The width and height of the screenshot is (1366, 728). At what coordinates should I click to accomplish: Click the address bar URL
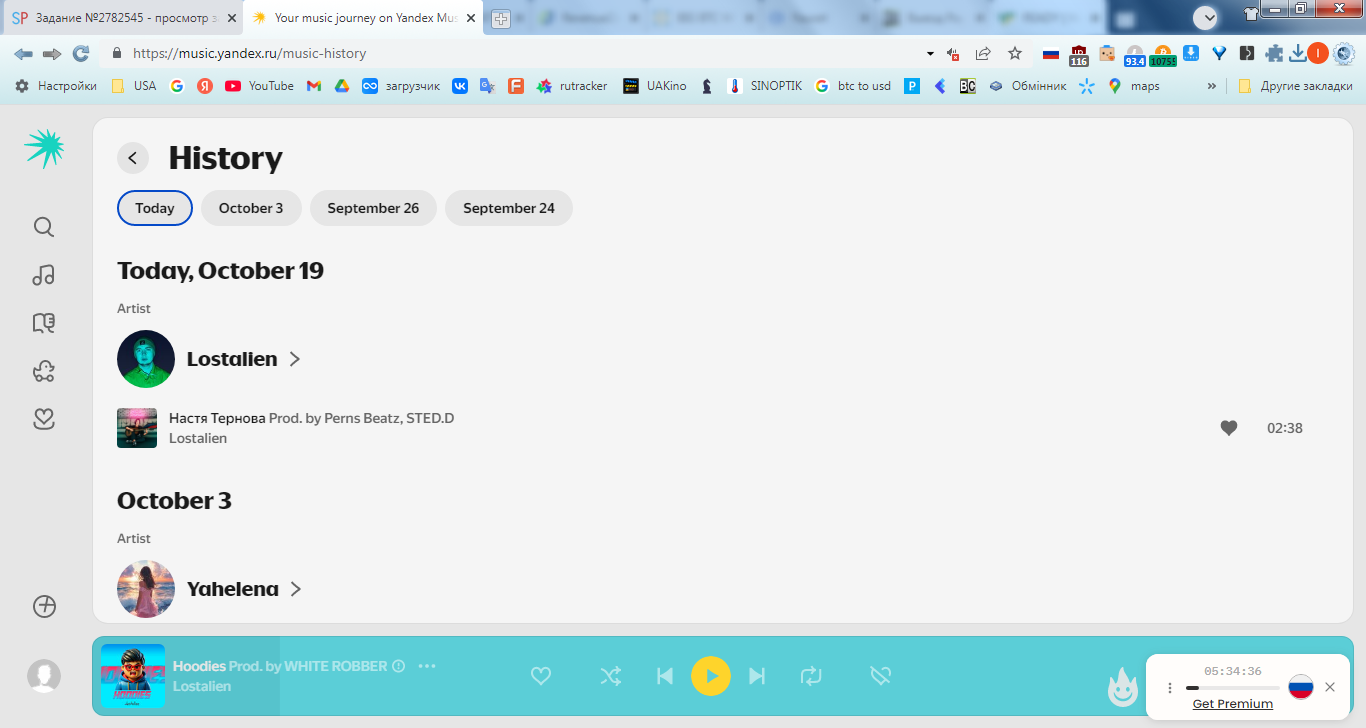(250, 54)
